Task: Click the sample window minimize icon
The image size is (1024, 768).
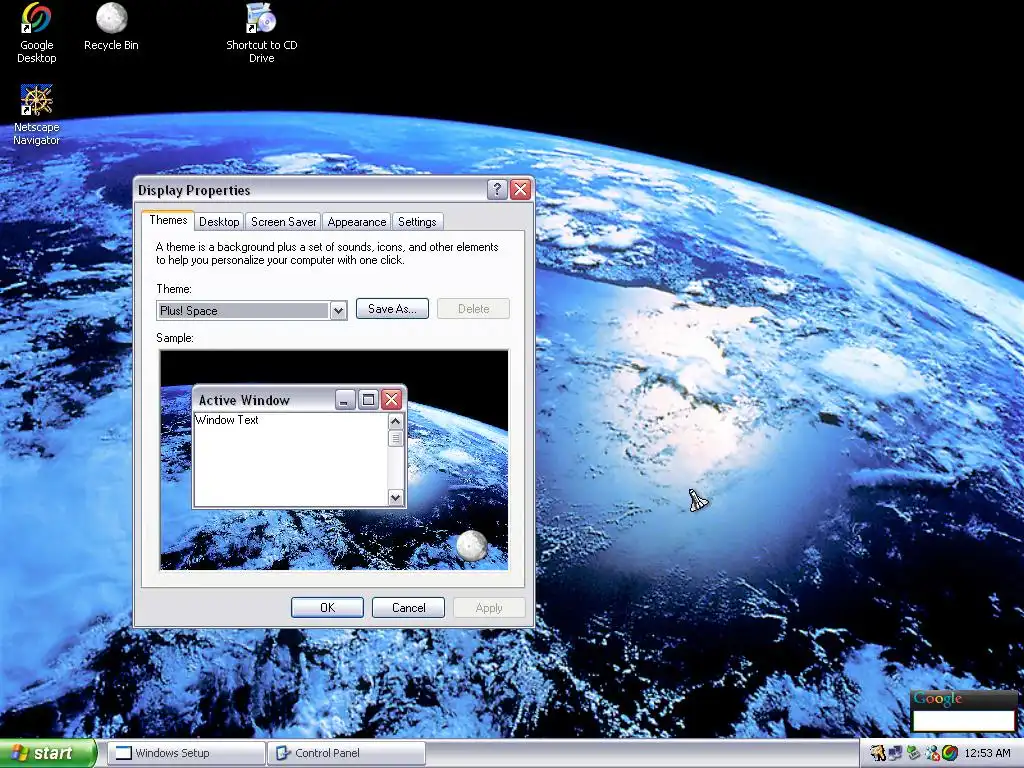Action: pyautogui.click(x=345, y=400)
